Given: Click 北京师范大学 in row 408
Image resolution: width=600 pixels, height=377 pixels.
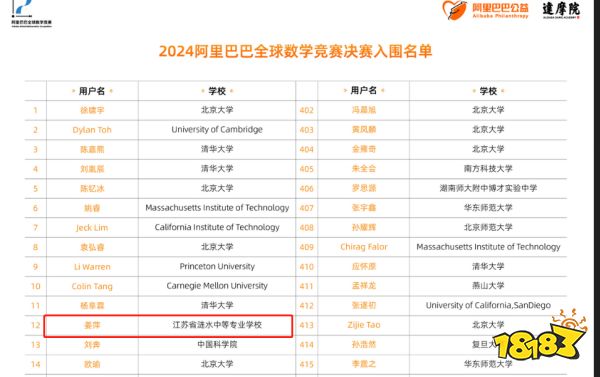Looking at the screenshot, I should [x=488, y=227].
